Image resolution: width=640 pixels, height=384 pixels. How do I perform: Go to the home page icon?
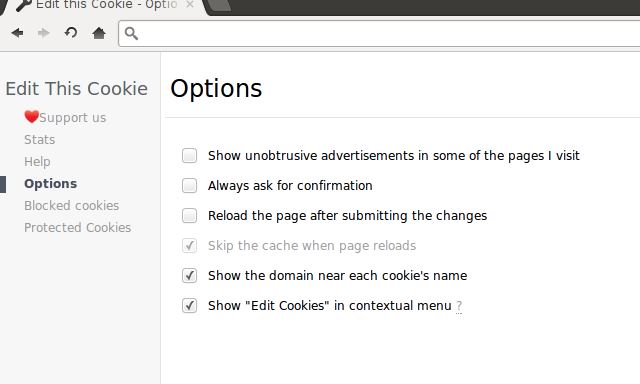[99, 33]
